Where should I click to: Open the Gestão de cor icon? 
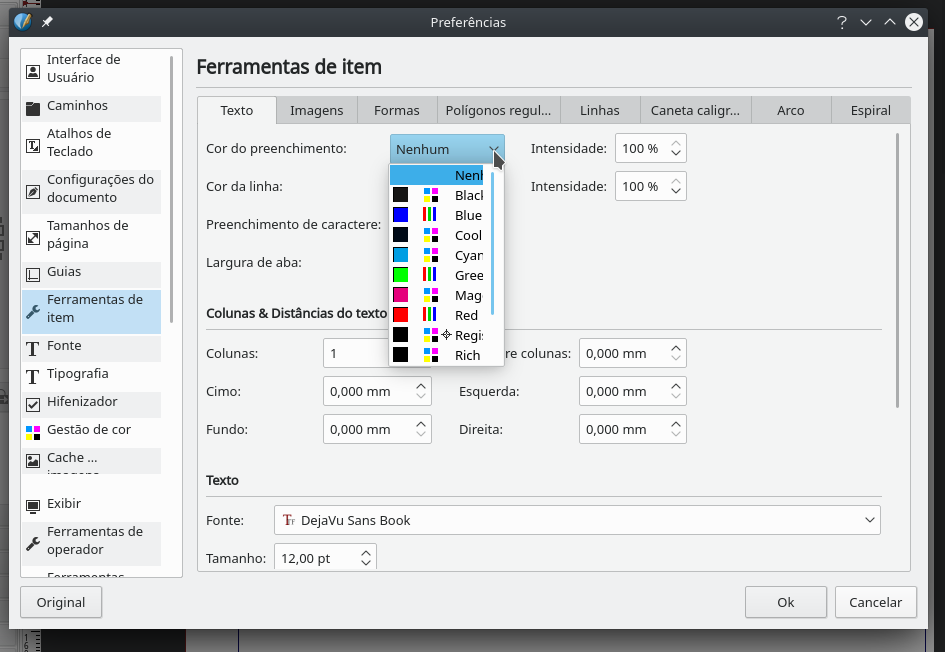coord(33,431)
